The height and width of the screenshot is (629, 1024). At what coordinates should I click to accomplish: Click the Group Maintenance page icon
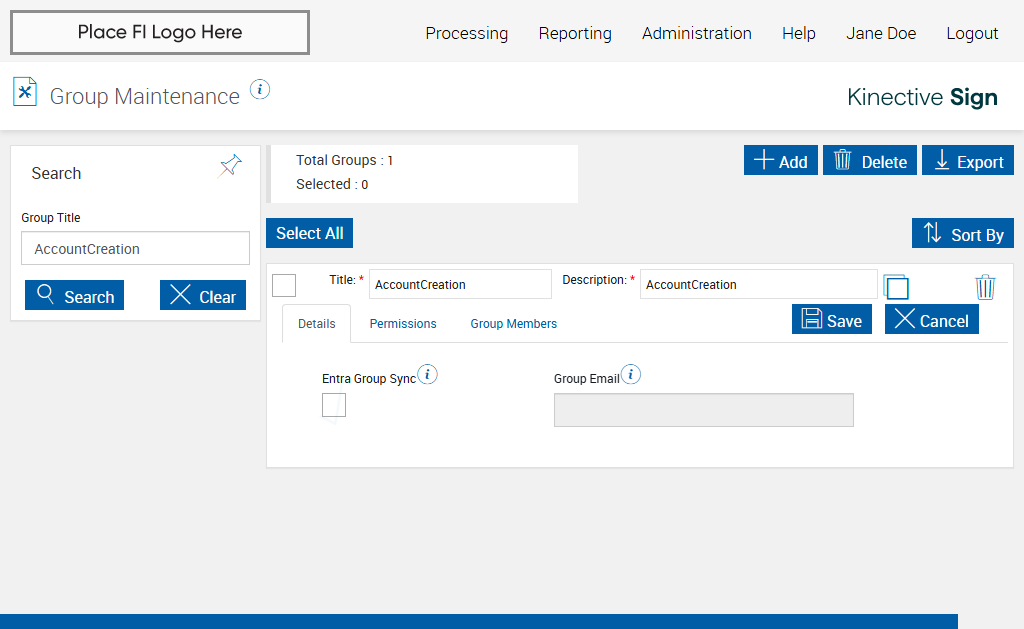click(25, 92)
